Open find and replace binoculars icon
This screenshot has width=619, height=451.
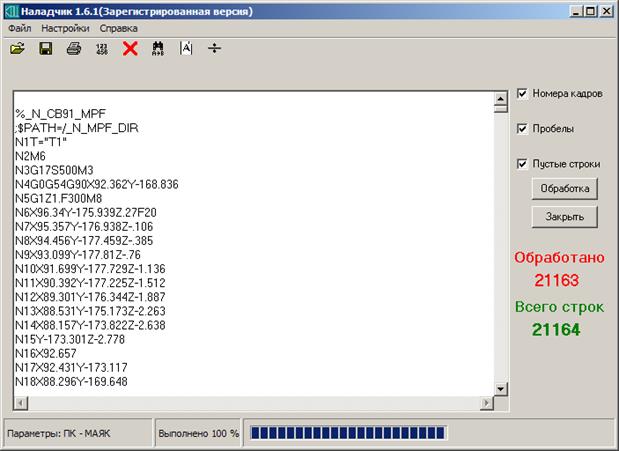(157, 49)
